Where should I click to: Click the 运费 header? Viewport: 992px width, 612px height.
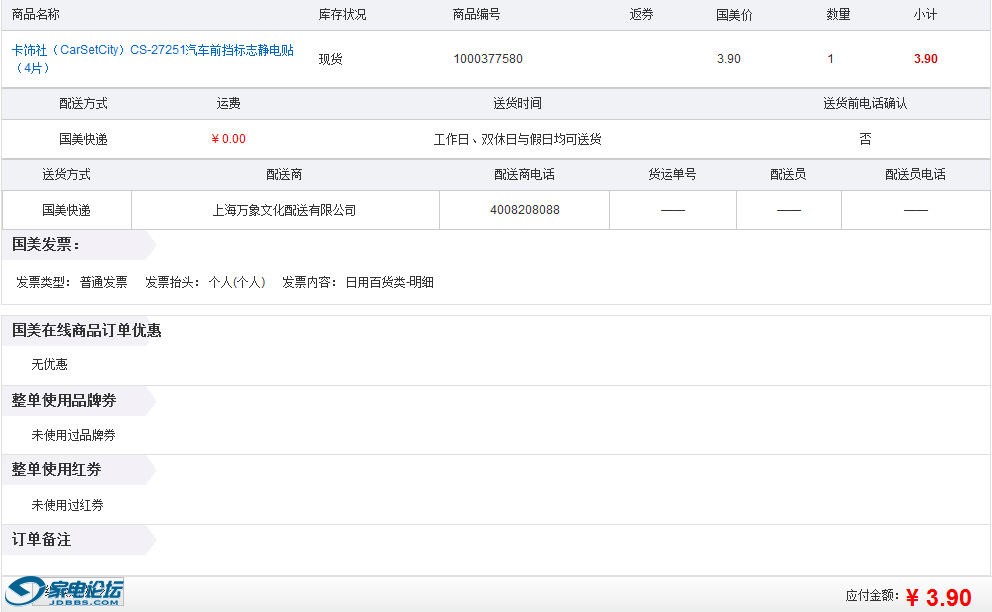coord(228,103)
